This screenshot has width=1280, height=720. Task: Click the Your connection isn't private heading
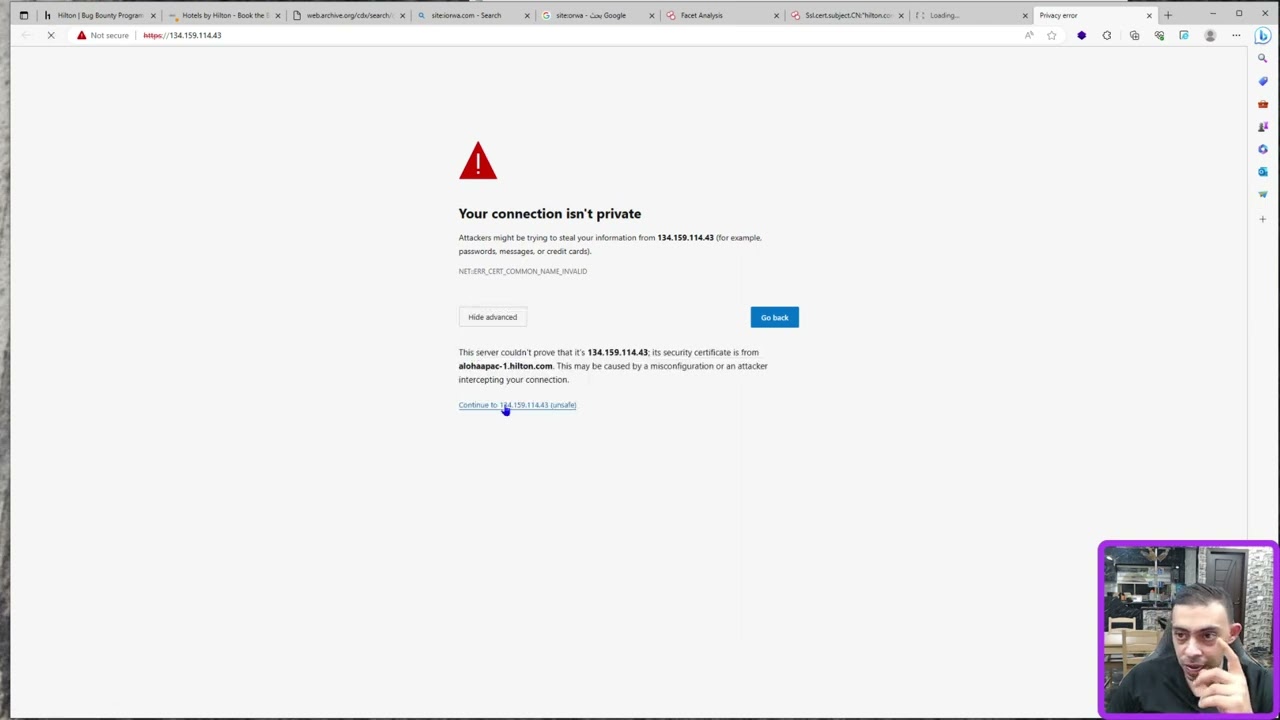[x=550, y=213]
